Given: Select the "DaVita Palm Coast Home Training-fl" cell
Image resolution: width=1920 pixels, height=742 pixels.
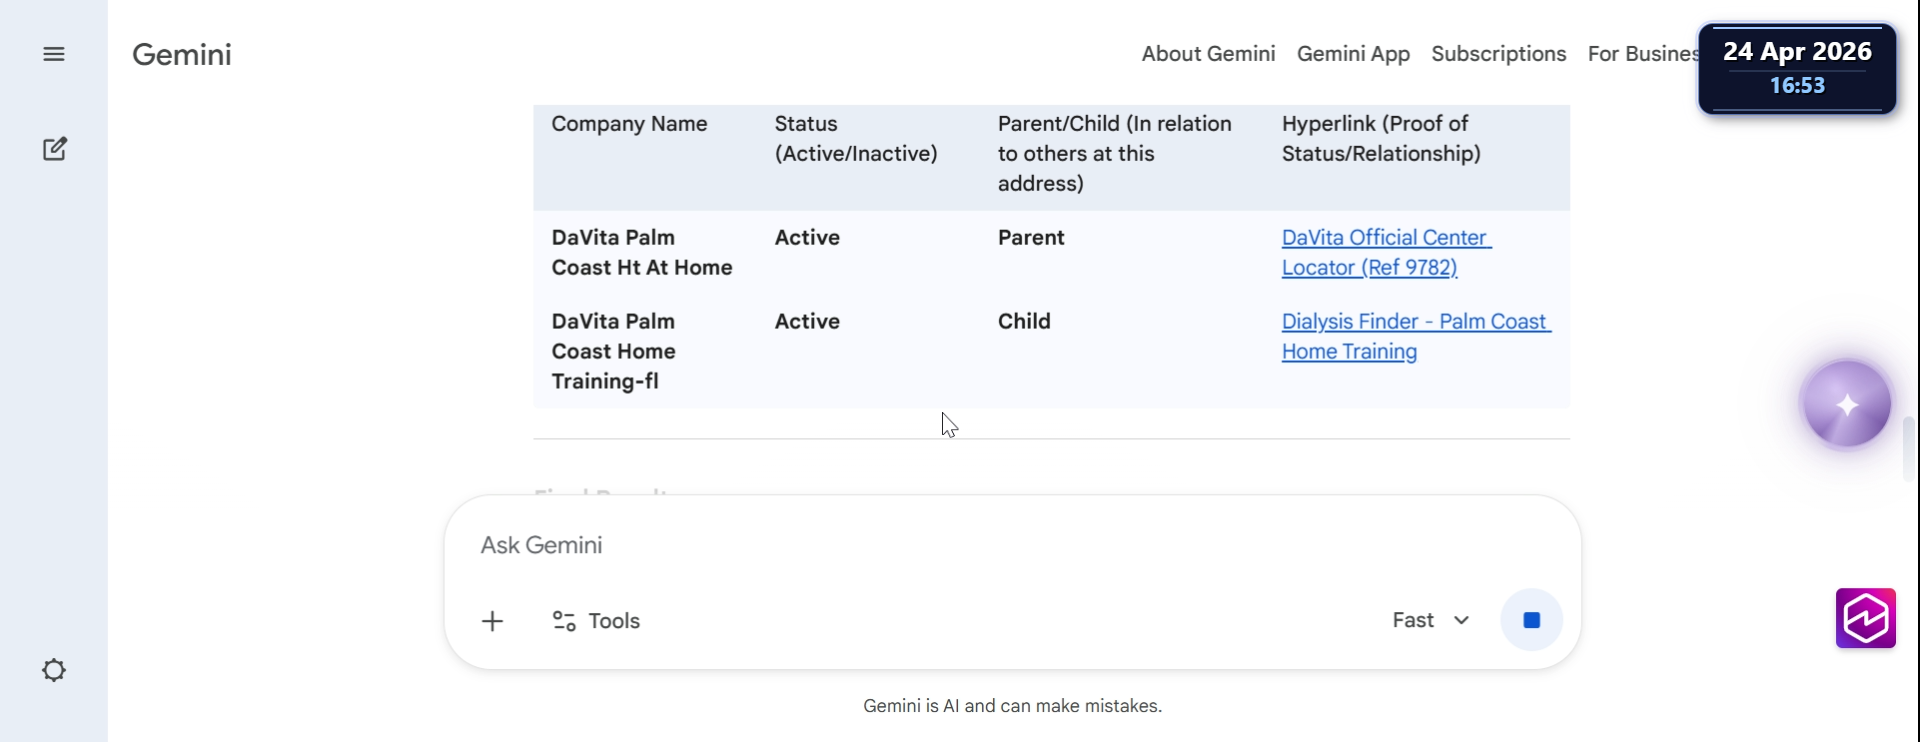Looking at the screenshot, I should pyautogui.click(x=613, y=351).
